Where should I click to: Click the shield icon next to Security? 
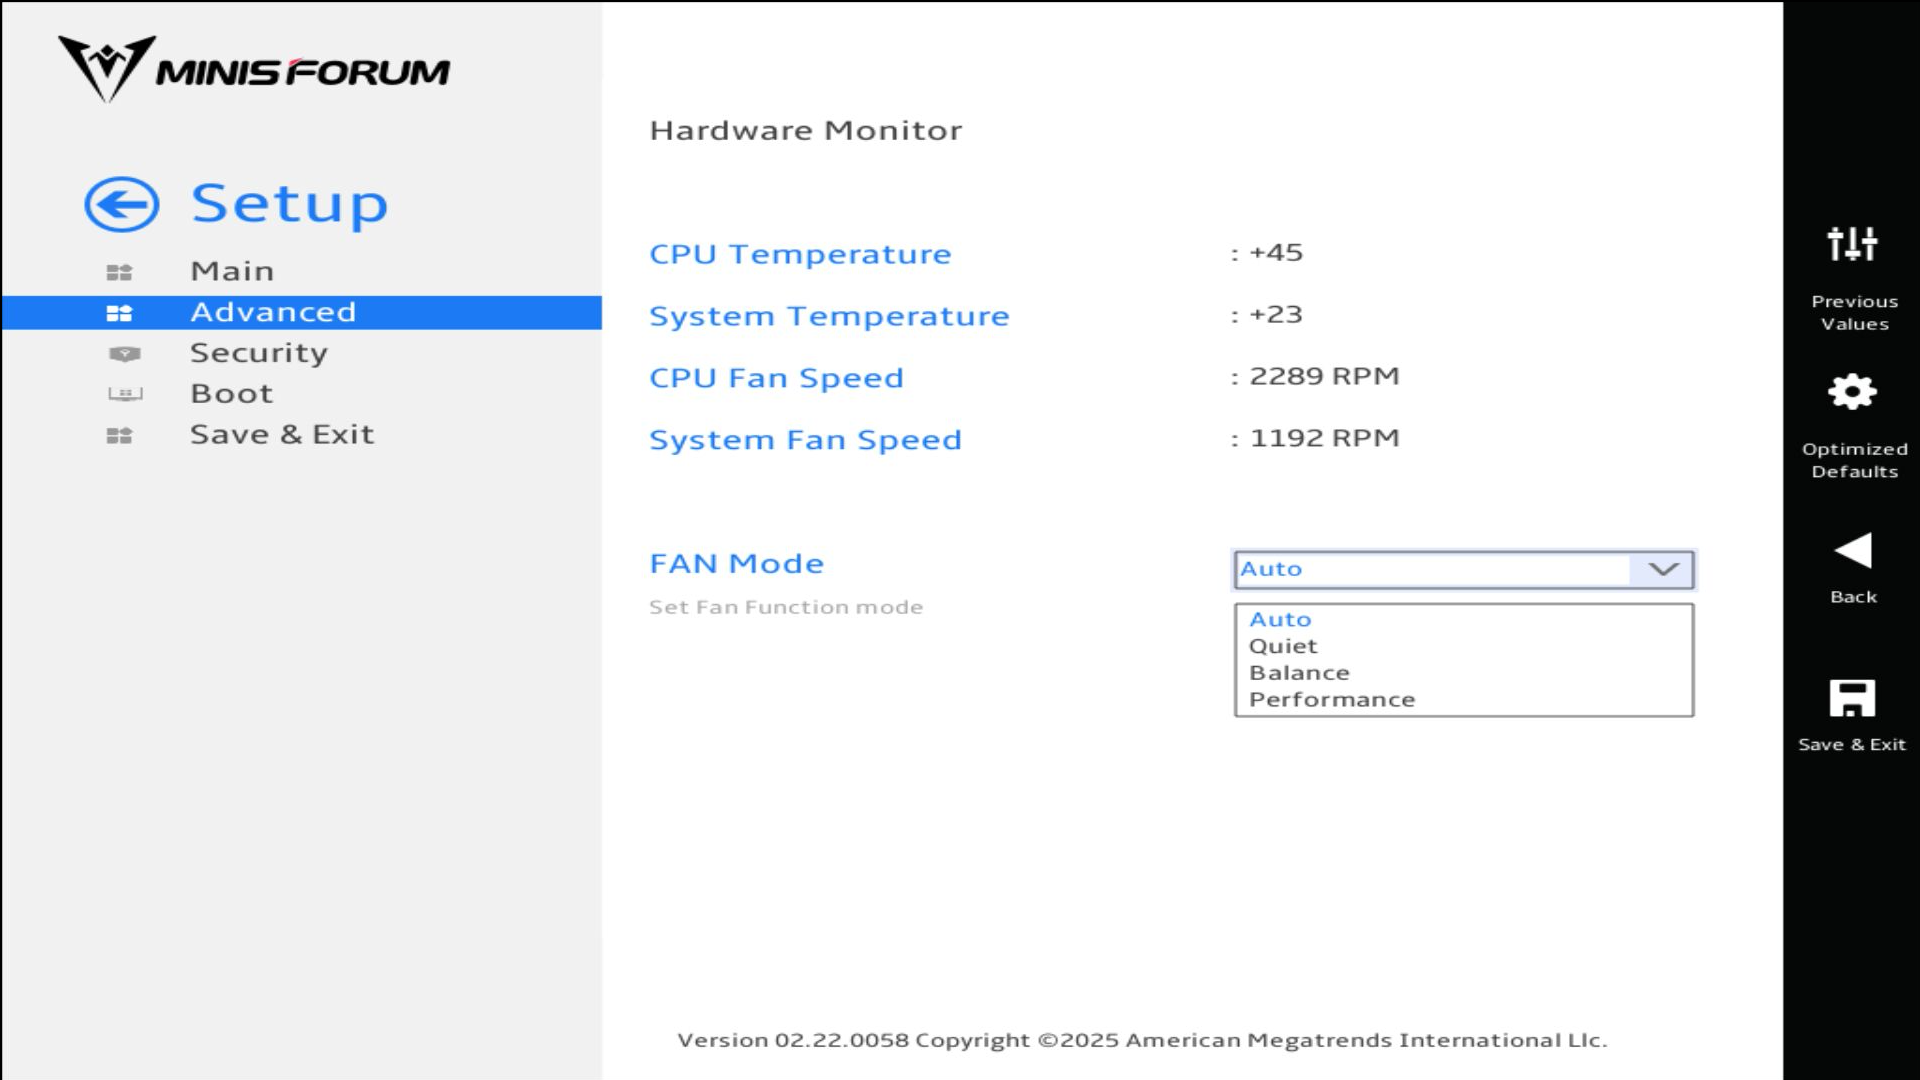[124, 354]
